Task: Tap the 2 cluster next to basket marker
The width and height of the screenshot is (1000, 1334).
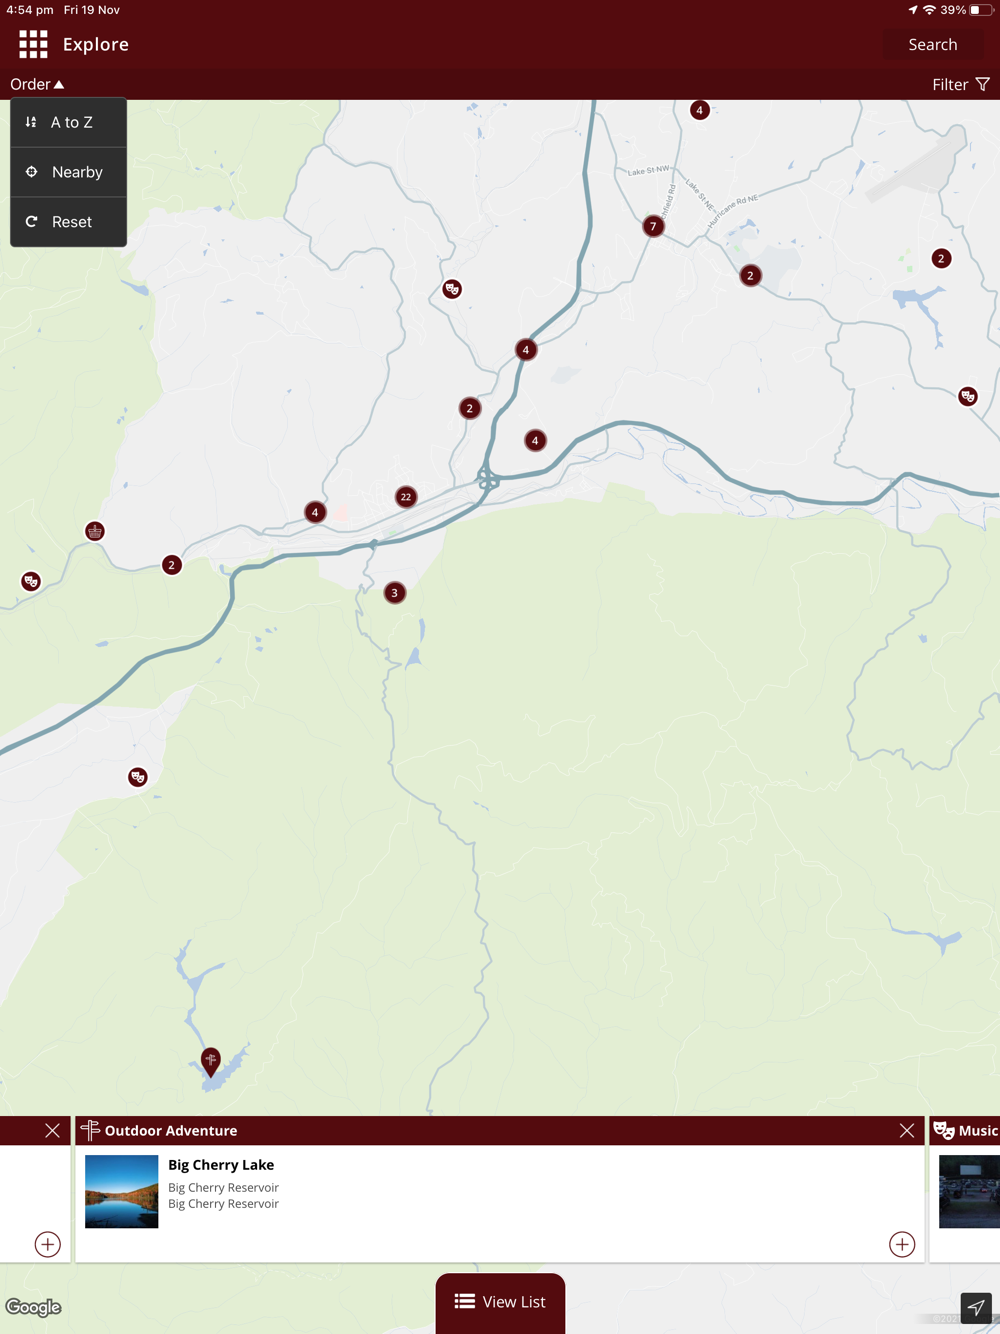Action: [172, 565]
